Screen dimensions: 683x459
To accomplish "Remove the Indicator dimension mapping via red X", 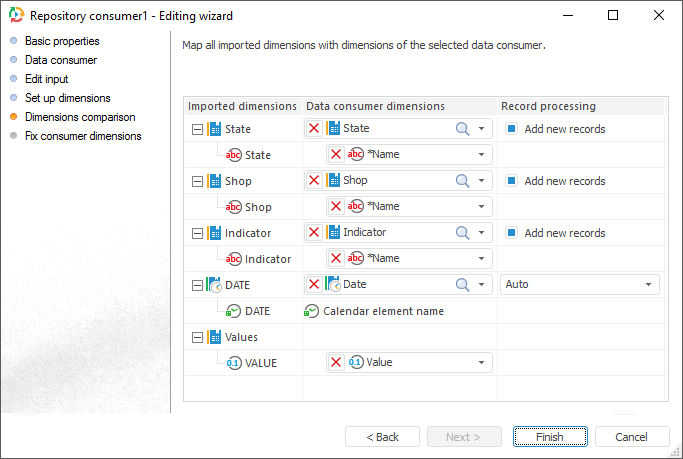I will click(x=314, y=233).
